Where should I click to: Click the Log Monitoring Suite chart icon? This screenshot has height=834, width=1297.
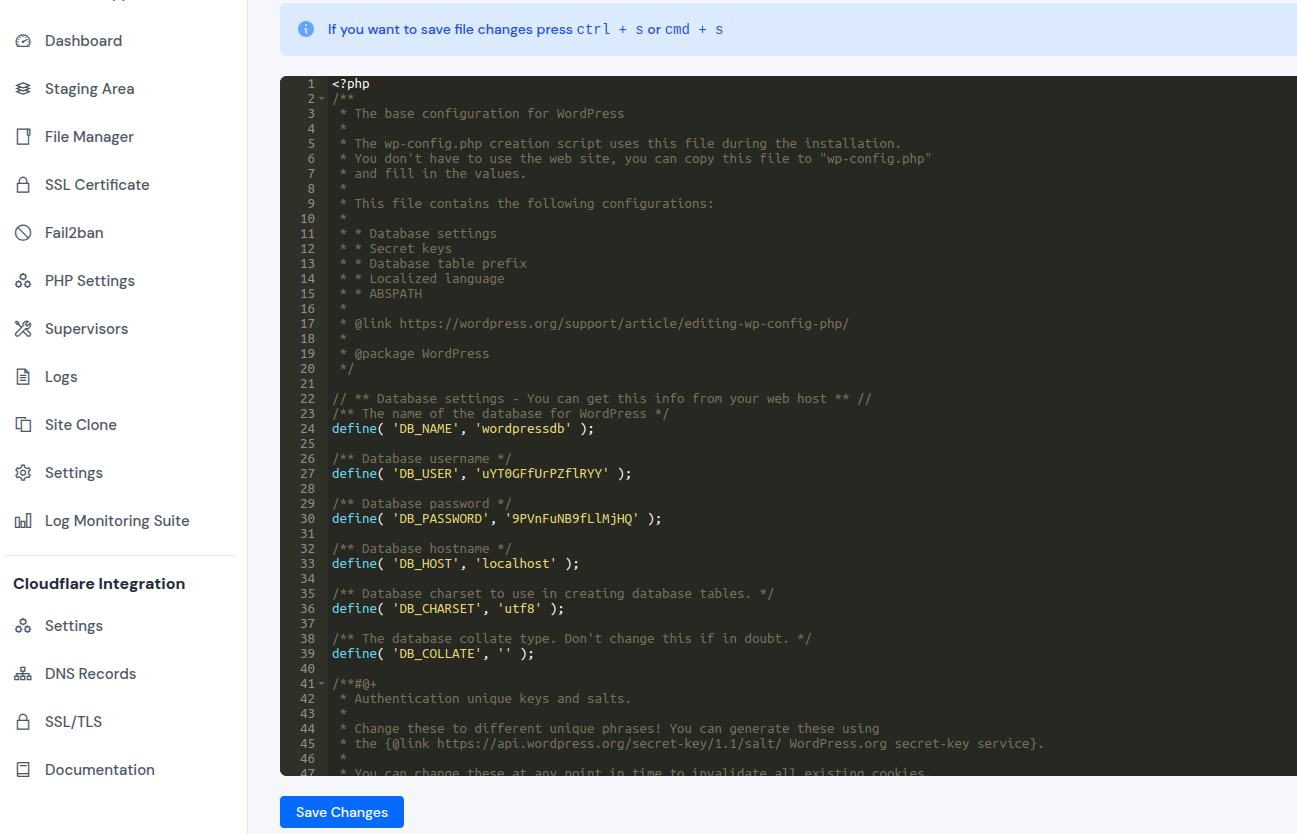(x=22, y=520)
